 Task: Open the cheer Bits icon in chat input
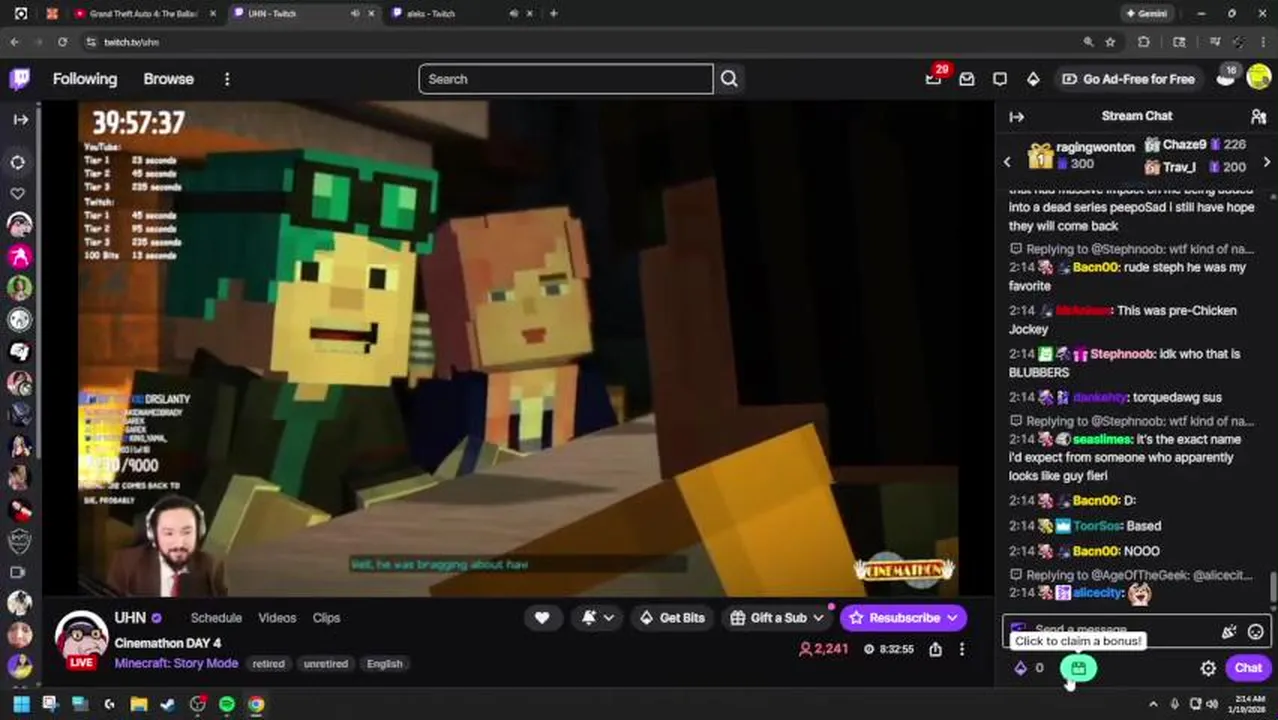[x=1228, y=632]
